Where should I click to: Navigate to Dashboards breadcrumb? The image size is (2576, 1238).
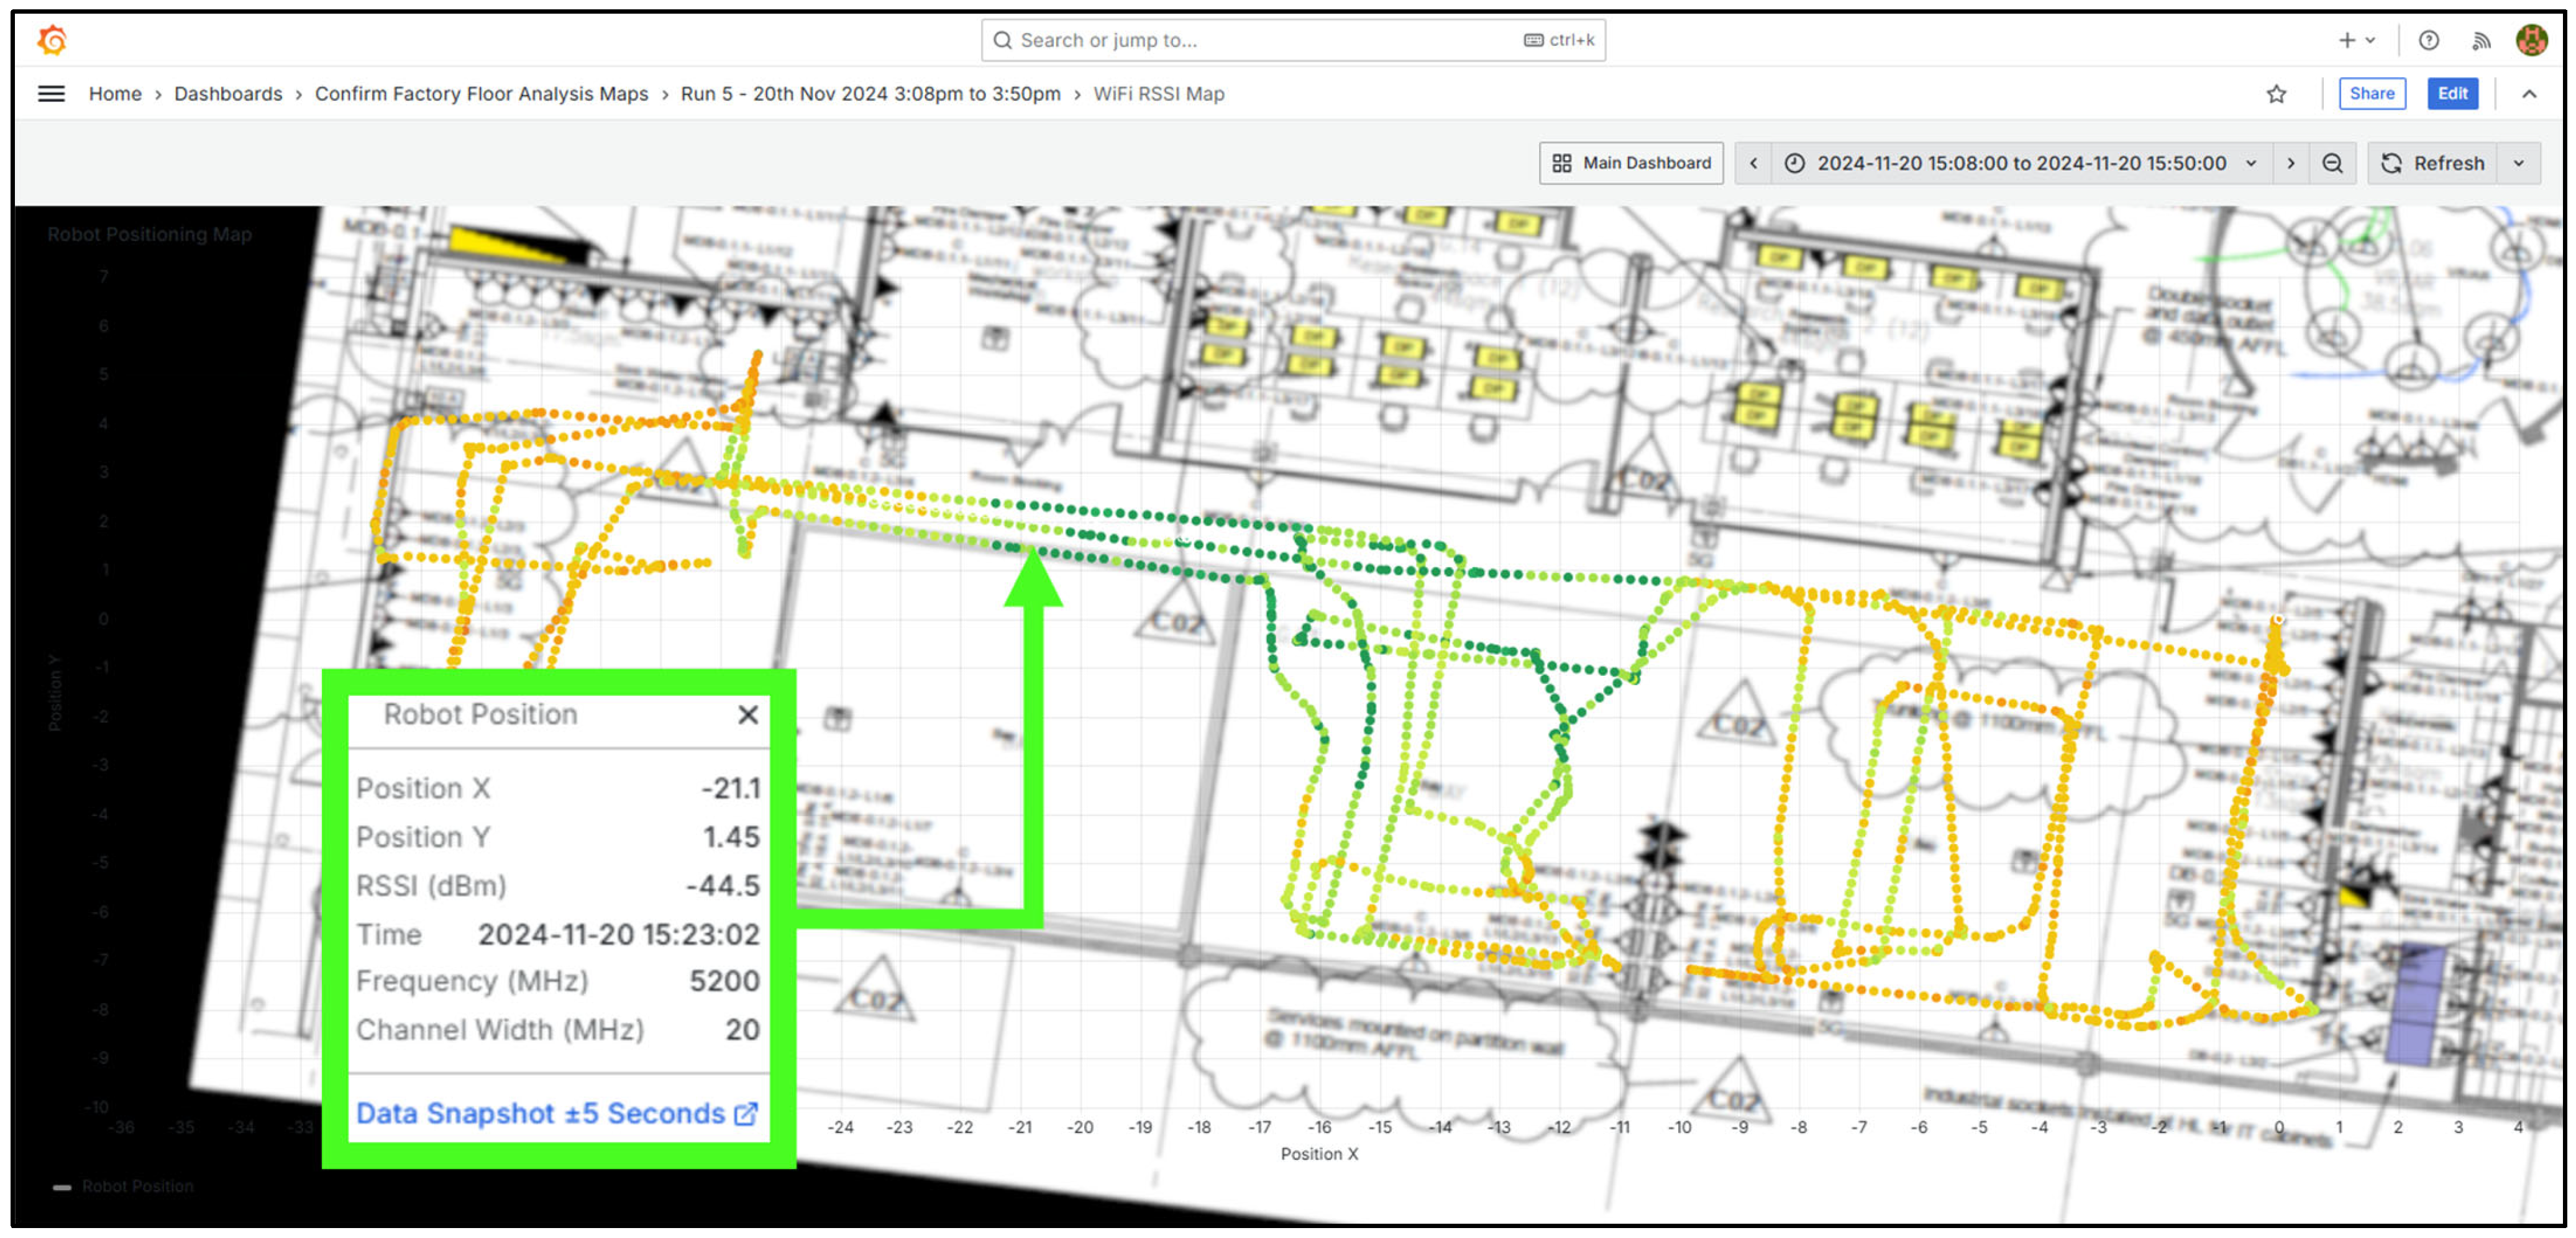pos(228,94)
